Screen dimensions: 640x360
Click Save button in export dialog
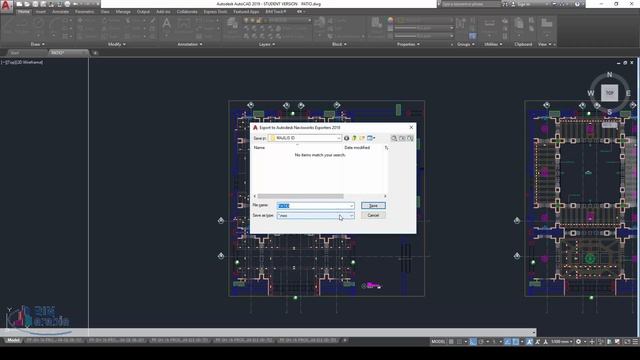(373, 206)
